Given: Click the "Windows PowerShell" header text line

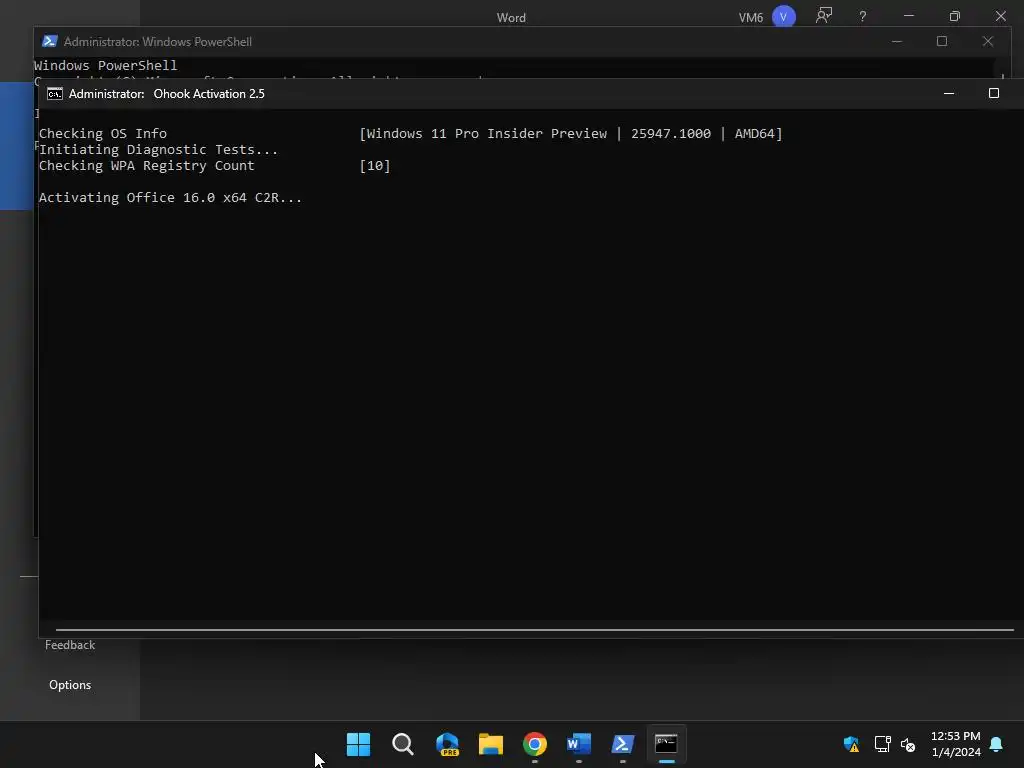Looking at the screenshot, I should pos(105,65).
